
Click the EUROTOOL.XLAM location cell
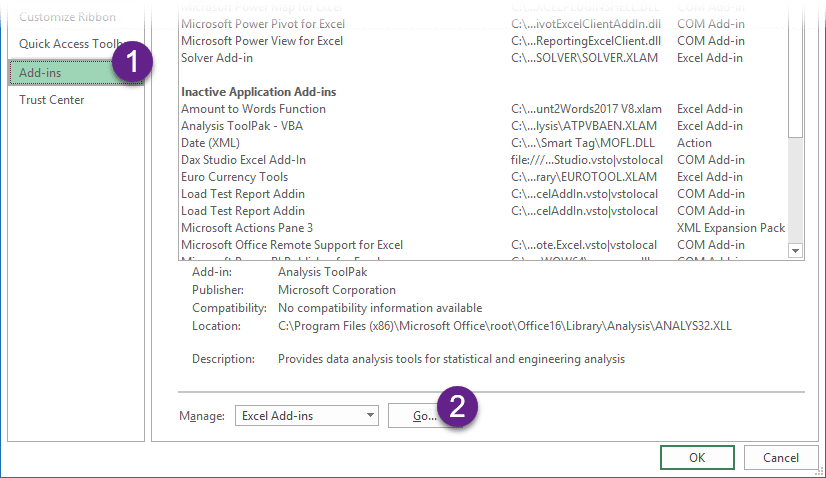coord(584,177)
